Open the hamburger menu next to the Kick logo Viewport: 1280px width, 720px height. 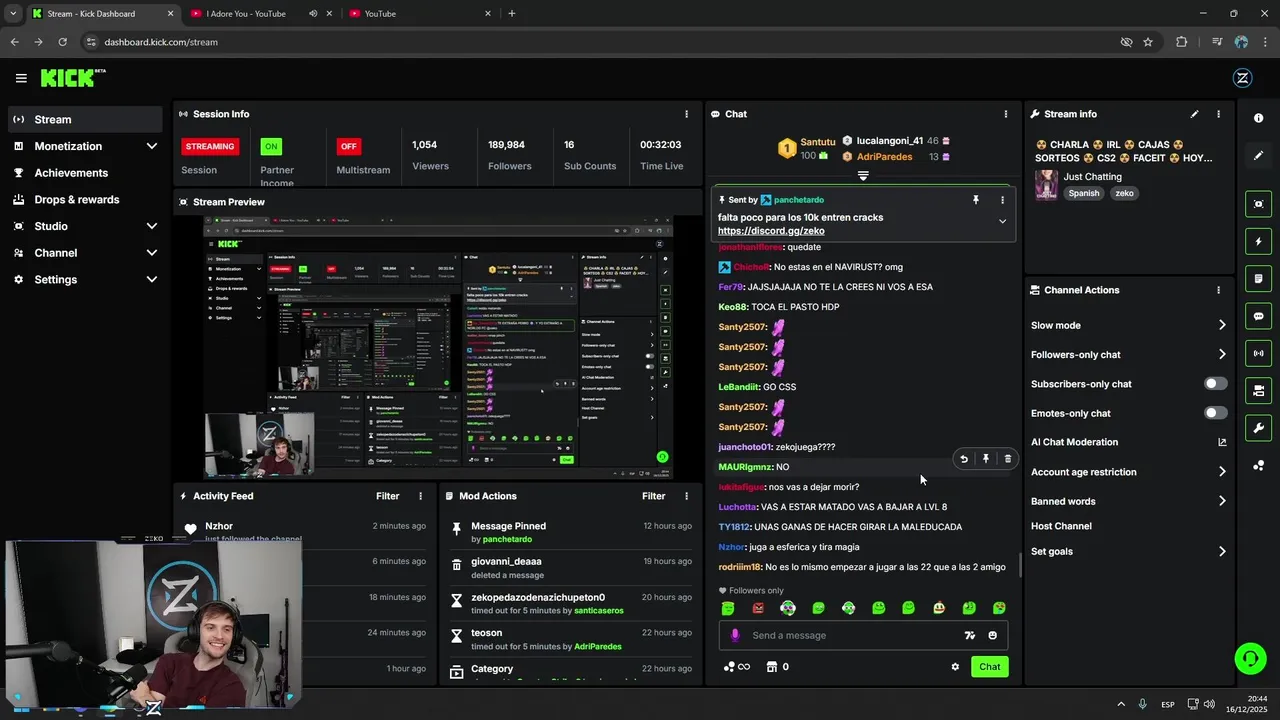[21, 78]
